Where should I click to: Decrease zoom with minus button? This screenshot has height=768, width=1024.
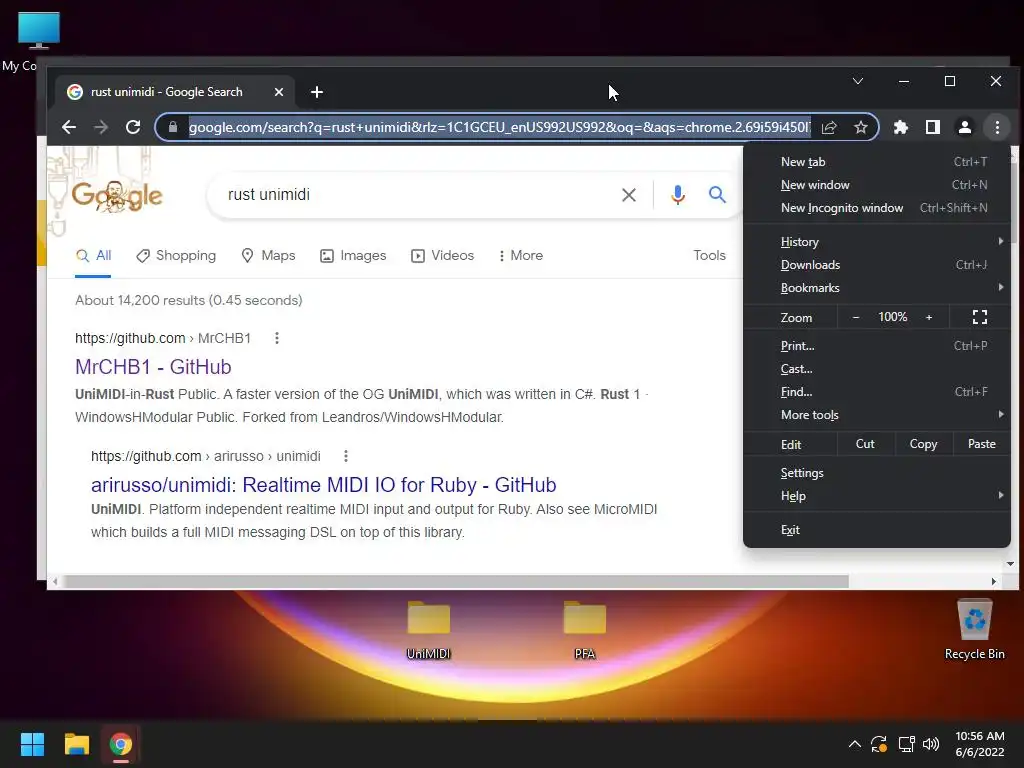point(856,317)
